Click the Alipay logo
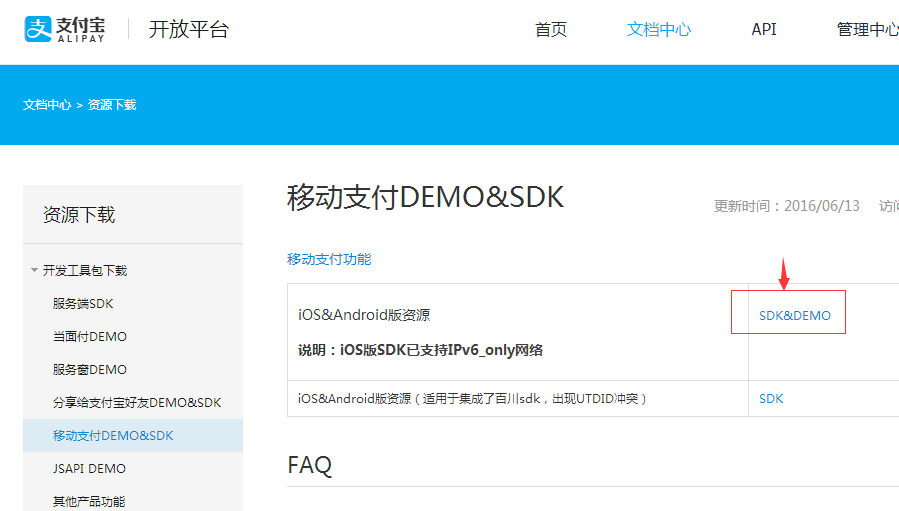899x511 pixels. tap(65, 29)
